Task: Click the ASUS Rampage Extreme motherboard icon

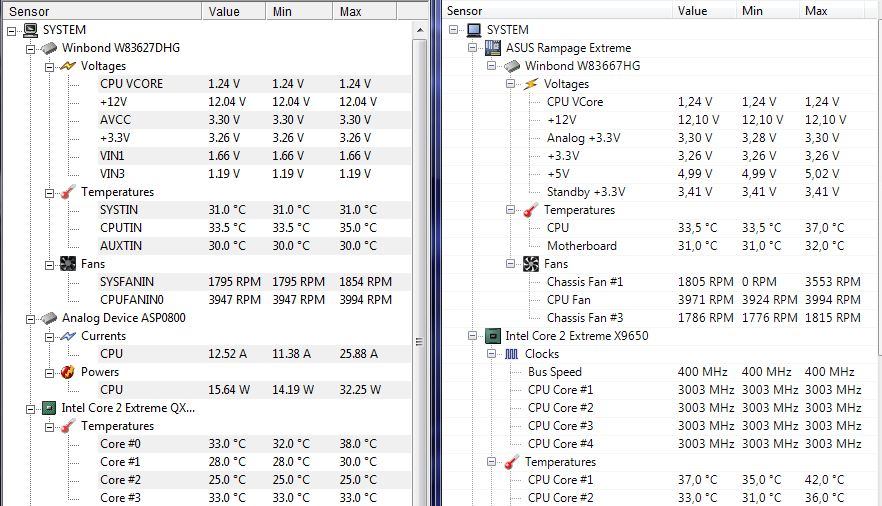Action: [x=493, y=48]
